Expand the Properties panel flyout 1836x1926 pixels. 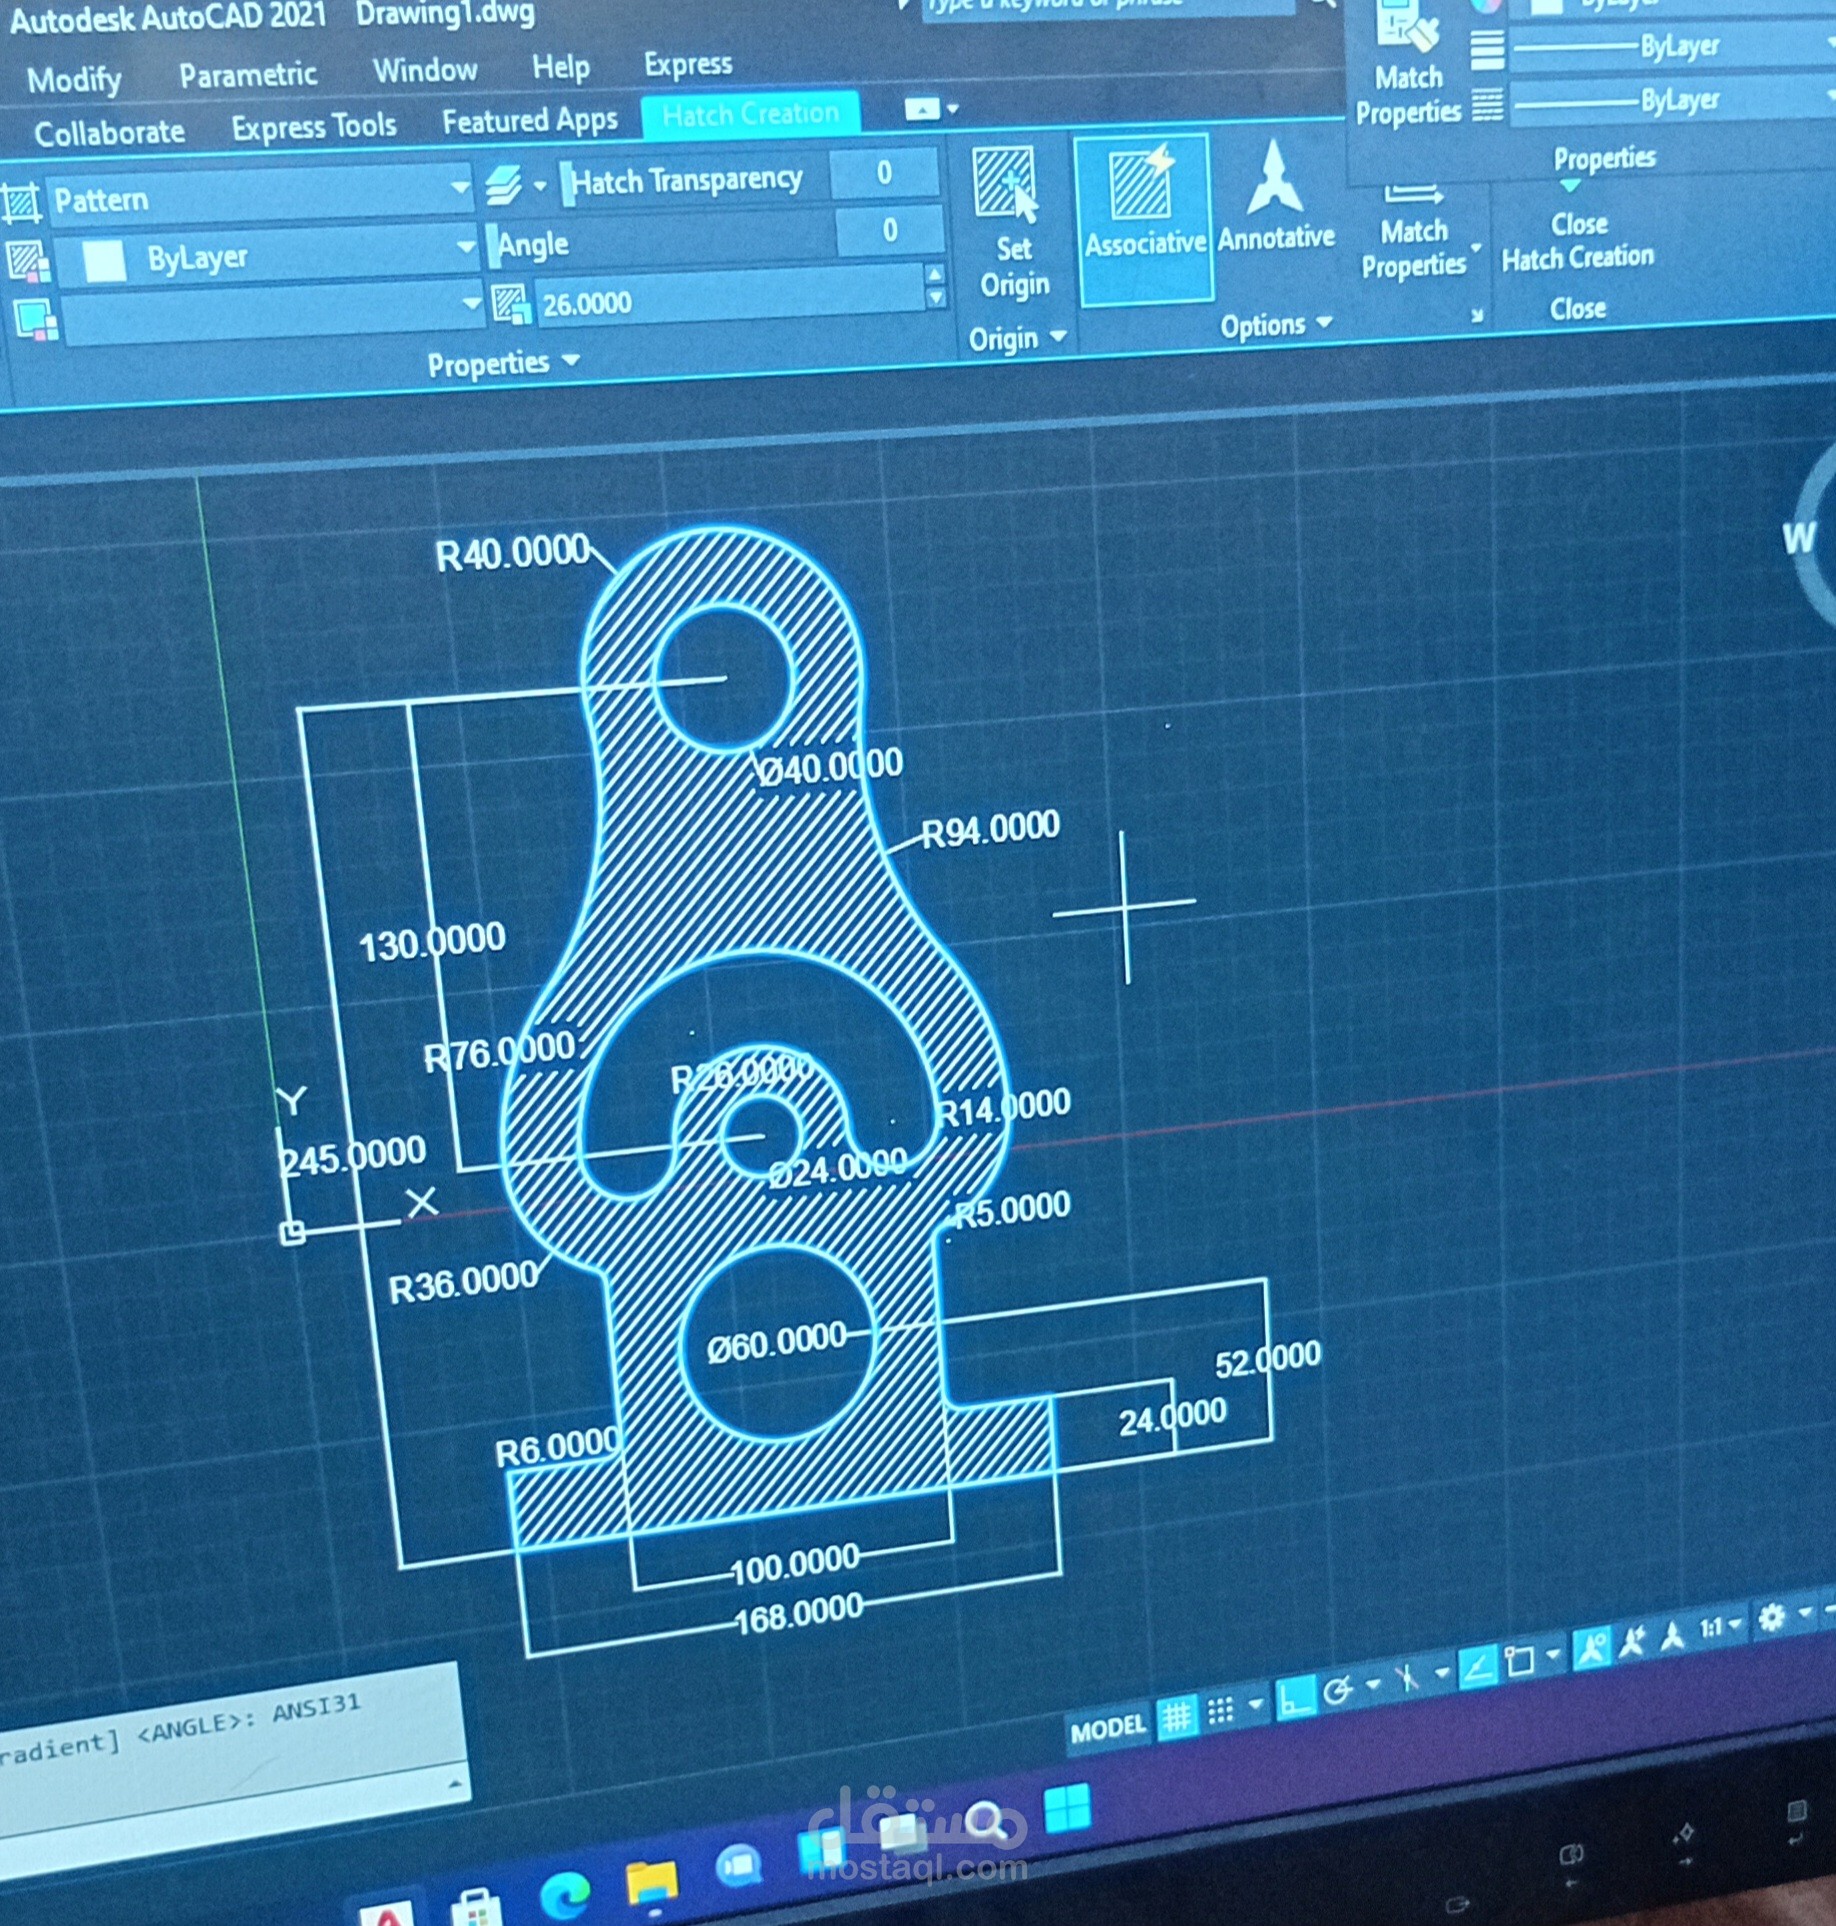pyautogui.click(x=503, y=363)
